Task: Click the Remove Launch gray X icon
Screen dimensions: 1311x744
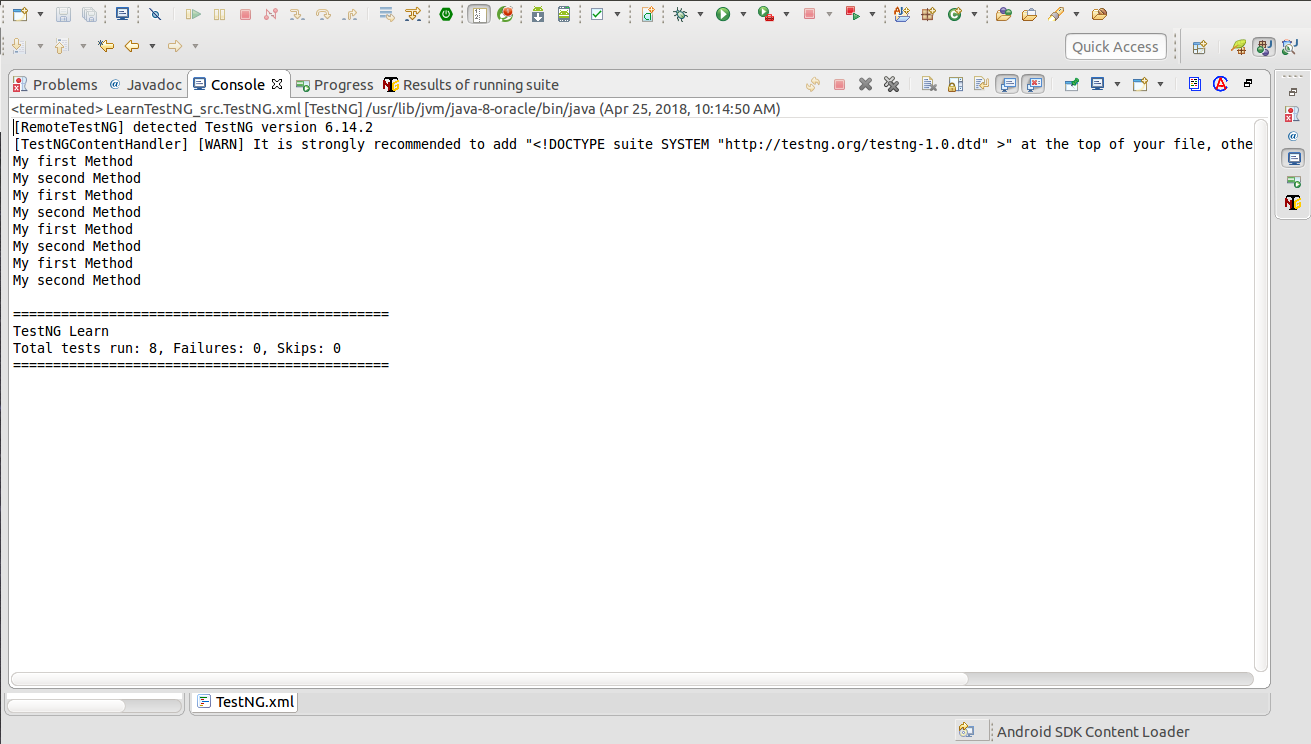Action: tap(866, 84)
